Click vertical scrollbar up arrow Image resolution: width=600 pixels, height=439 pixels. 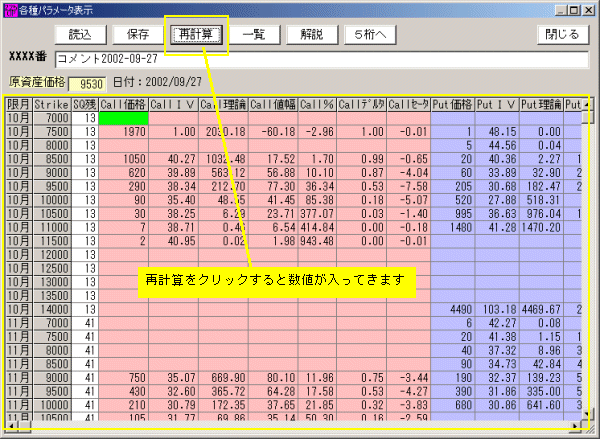click(587, 104)
